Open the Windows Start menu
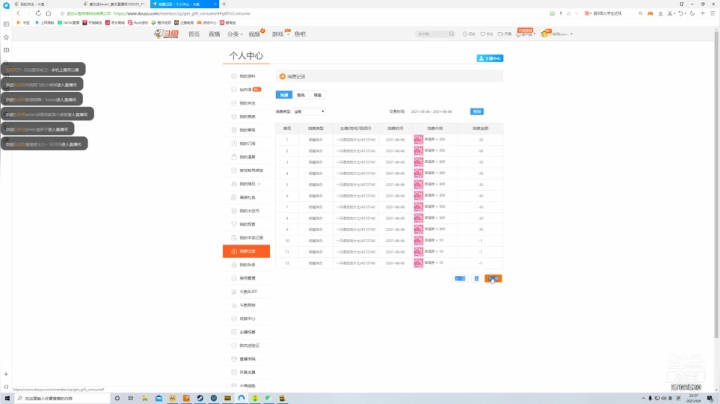Image resolution: width=720 pixels, height=404 pixels. [7, 398]
